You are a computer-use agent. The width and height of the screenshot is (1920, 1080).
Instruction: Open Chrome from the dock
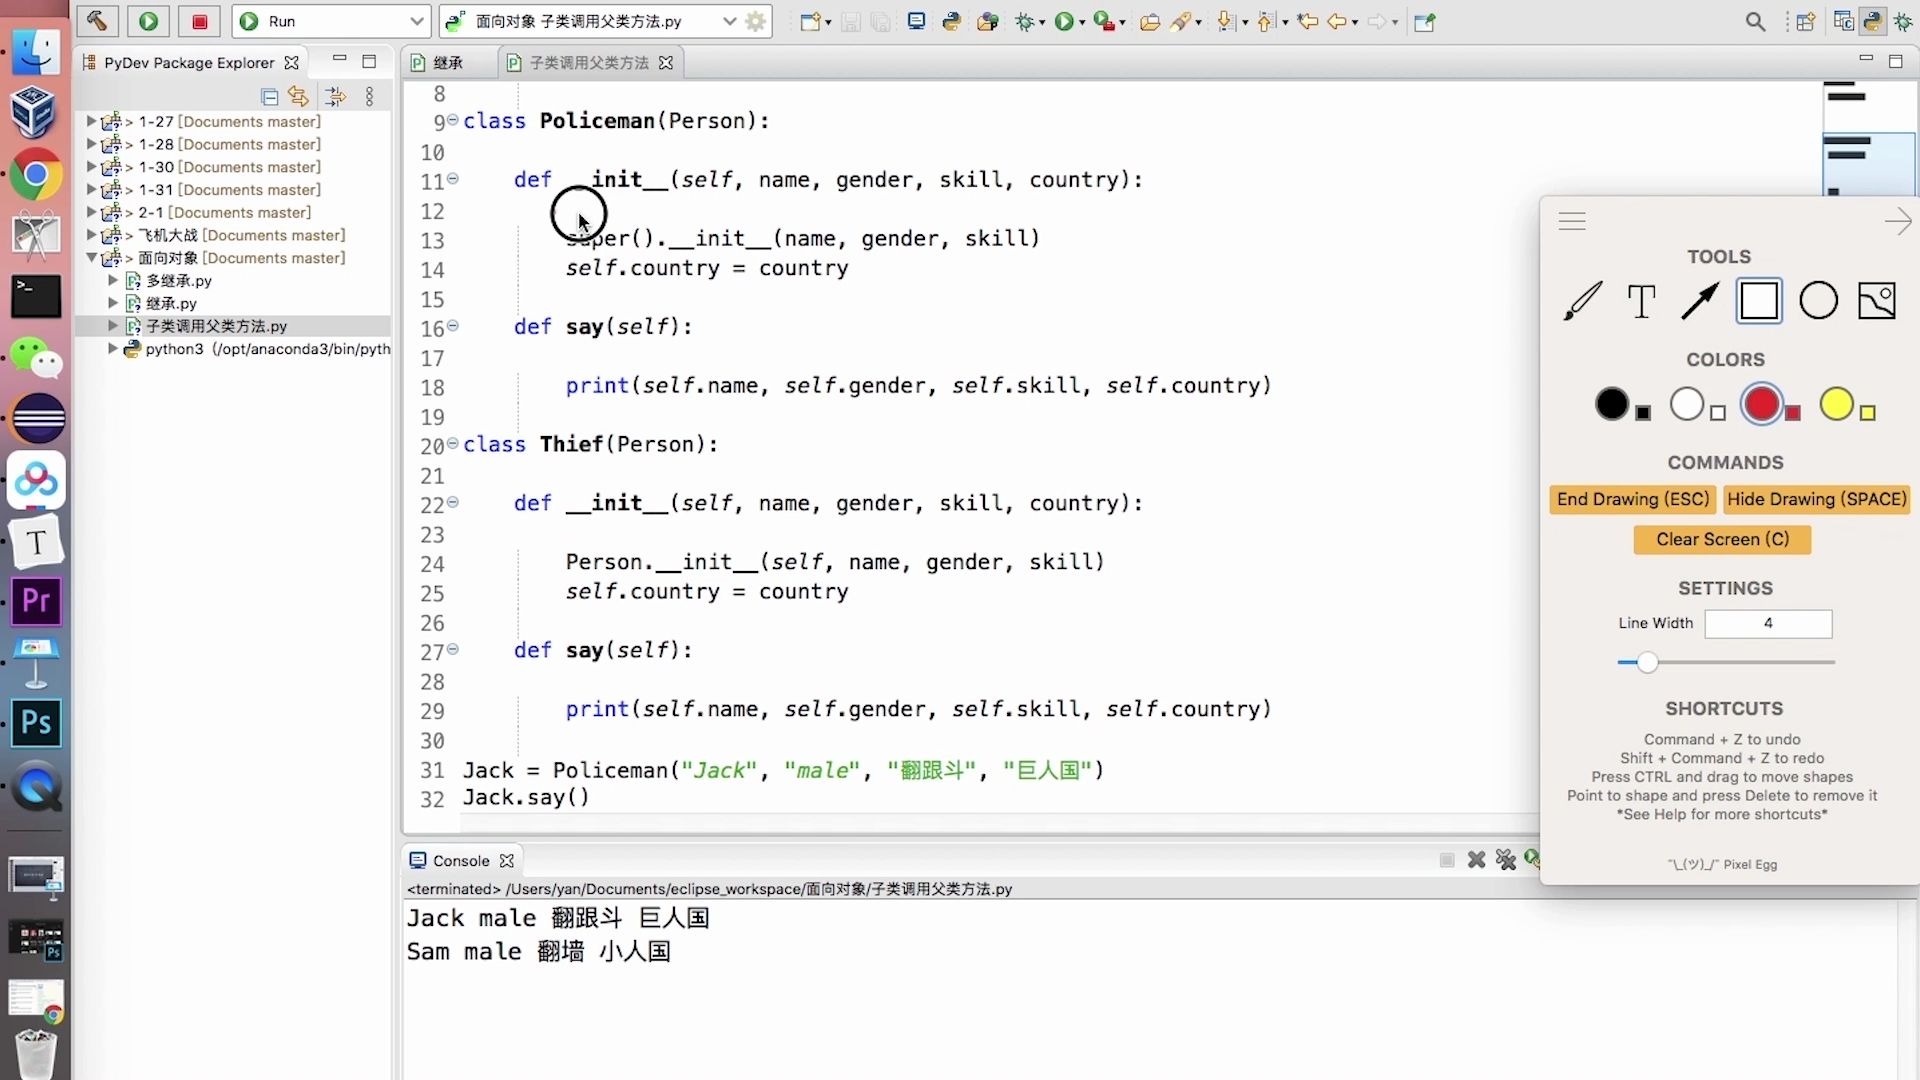coord(35,173)
